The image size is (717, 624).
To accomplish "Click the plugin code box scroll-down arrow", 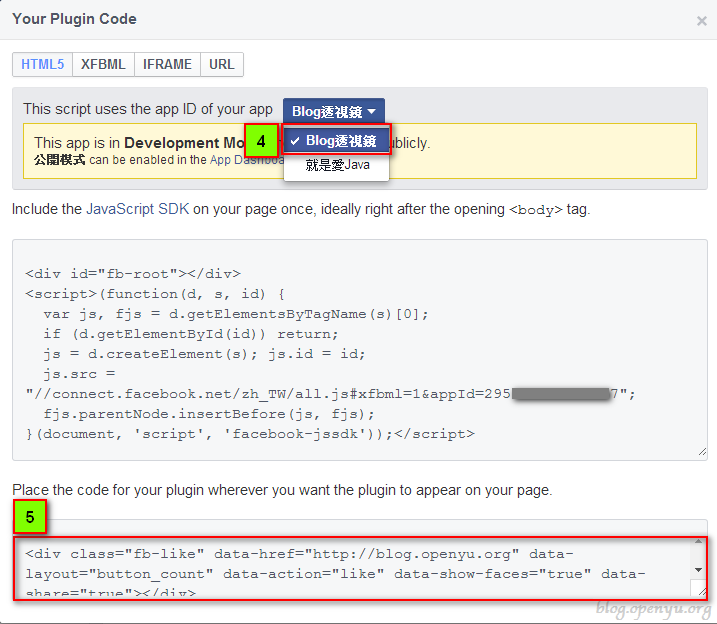I will click(x=698, y=570).
